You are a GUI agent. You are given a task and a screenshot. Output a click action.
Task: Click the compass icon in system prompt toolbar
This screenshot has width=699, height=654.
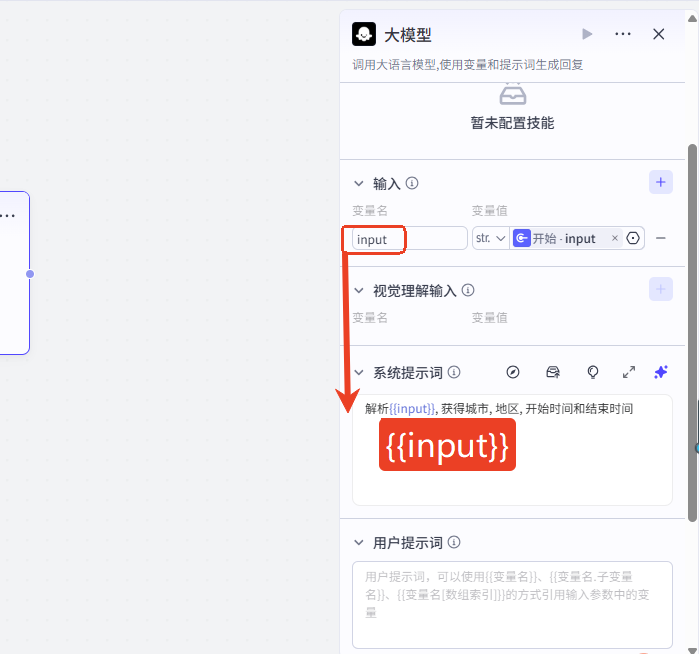513,372
